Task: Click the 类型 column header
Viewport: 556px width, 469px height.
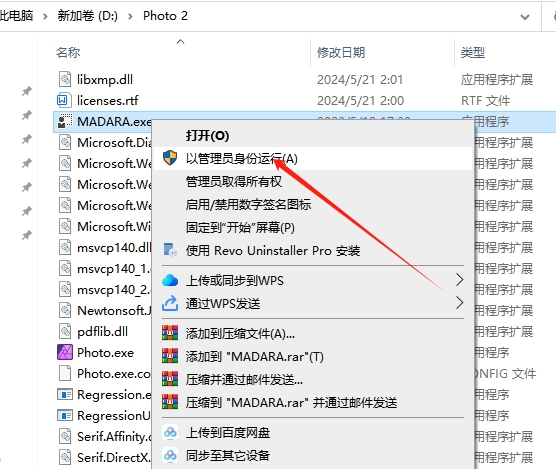Action: (x=473, y=52)
